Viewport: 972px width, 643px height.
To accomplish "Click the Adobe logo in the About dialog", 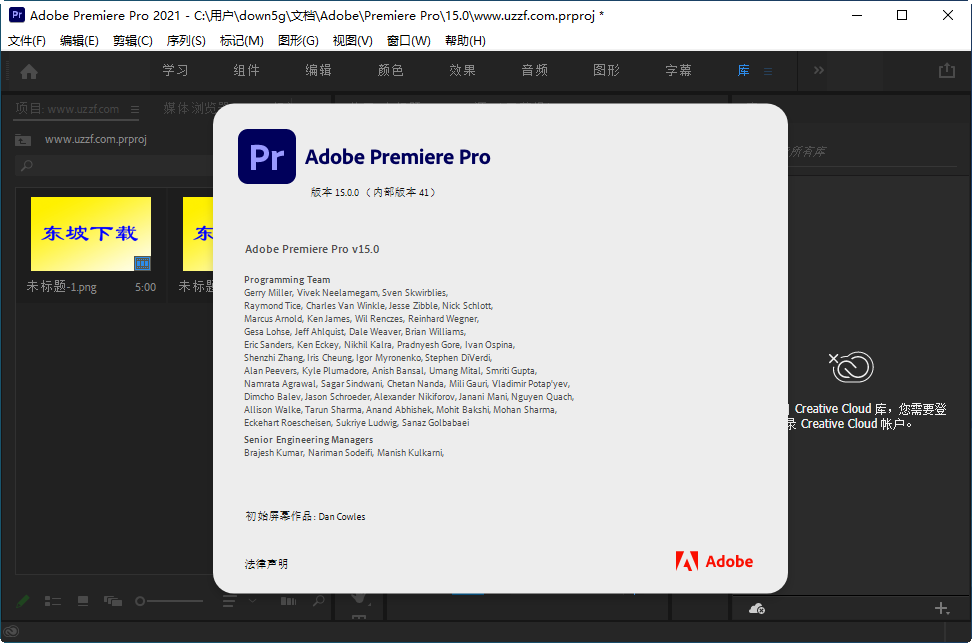I will point(714,561).
